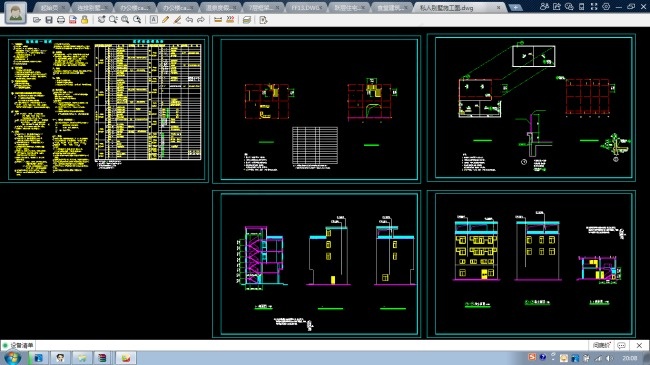Export the drawing as PDF
Viewport: 650px width, 365px height.
(73, 20)
